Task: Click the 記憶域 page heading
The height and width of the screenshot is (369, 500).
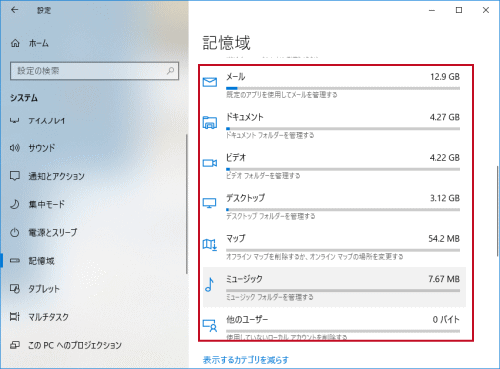Action: click(227, 43)
